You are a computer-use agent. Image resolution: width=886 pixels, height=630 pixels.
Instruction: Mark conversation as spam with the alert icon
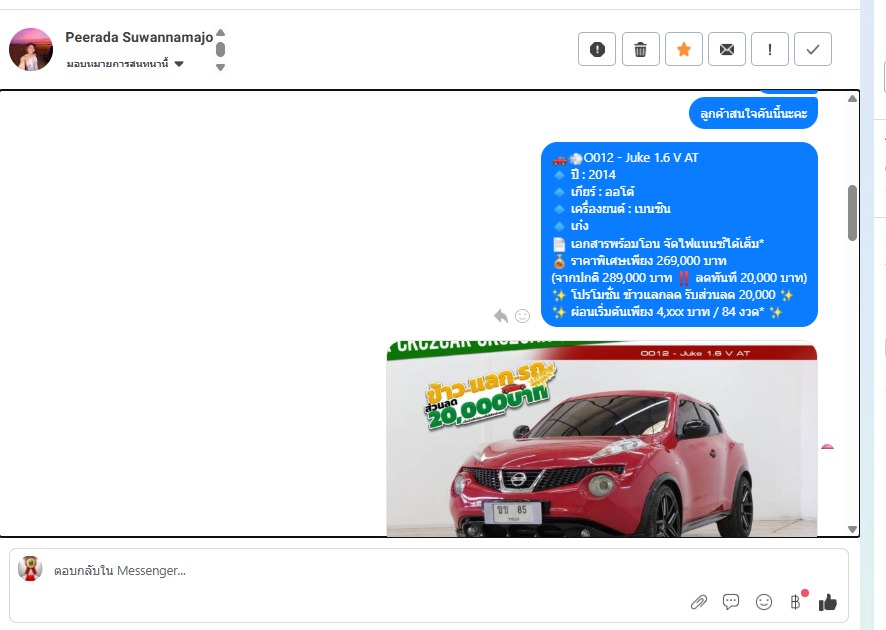pos(597,49)
